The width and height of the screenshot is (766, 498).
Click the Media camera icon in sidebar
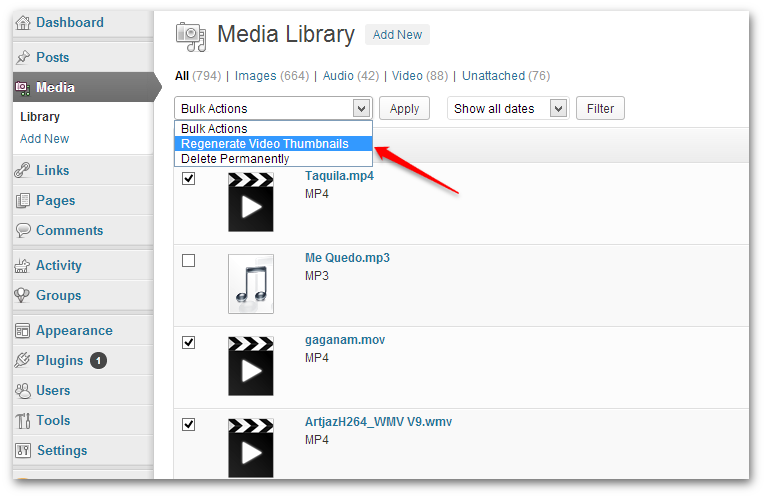click(23, 88)
